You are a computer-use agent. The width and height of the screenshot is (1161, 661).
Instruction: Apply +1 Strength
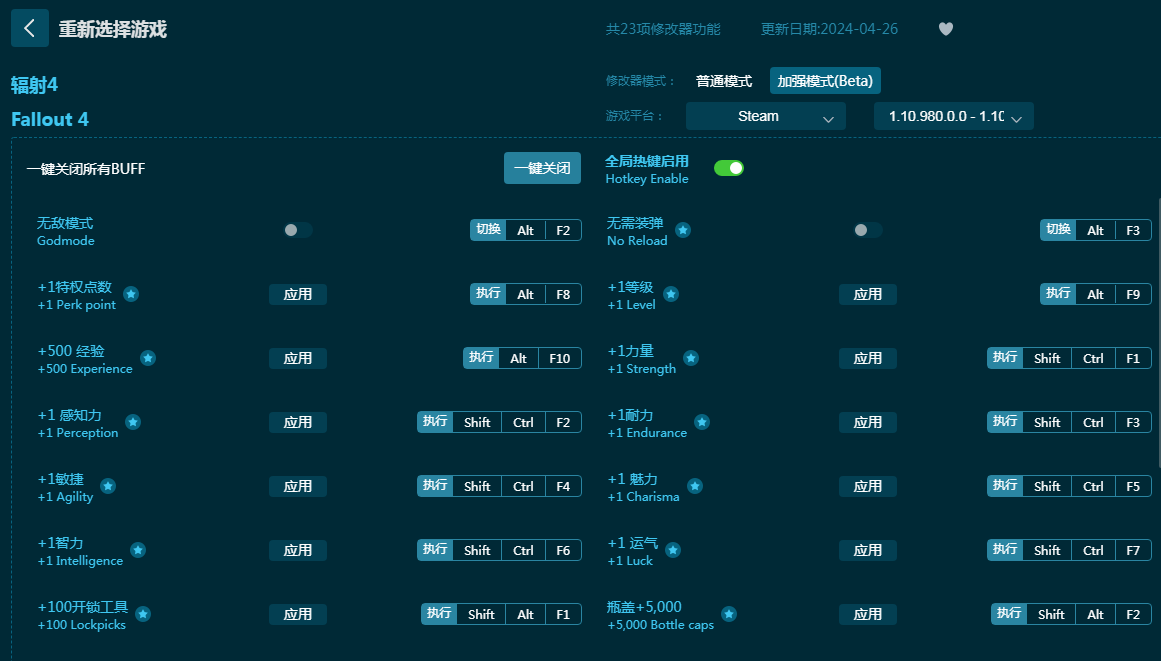[x=868, y=358]
